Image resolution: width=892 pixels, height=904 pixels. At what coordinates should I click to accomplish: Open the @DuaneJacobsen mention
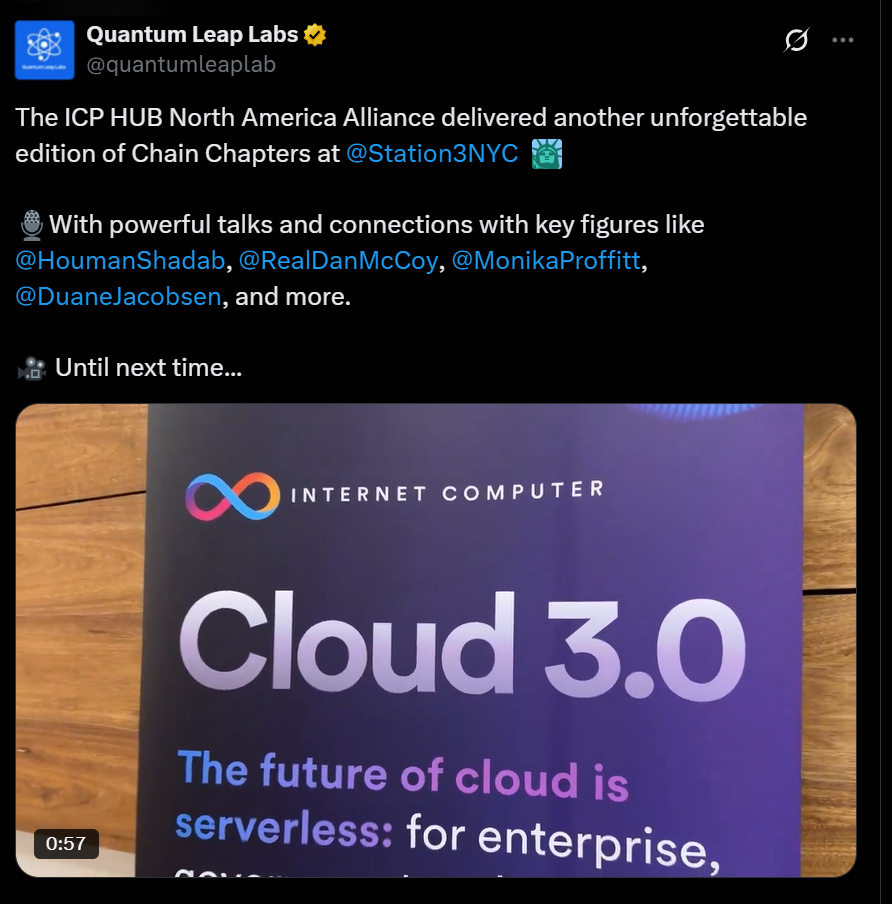pyautogui.click(x=118, y=296)
